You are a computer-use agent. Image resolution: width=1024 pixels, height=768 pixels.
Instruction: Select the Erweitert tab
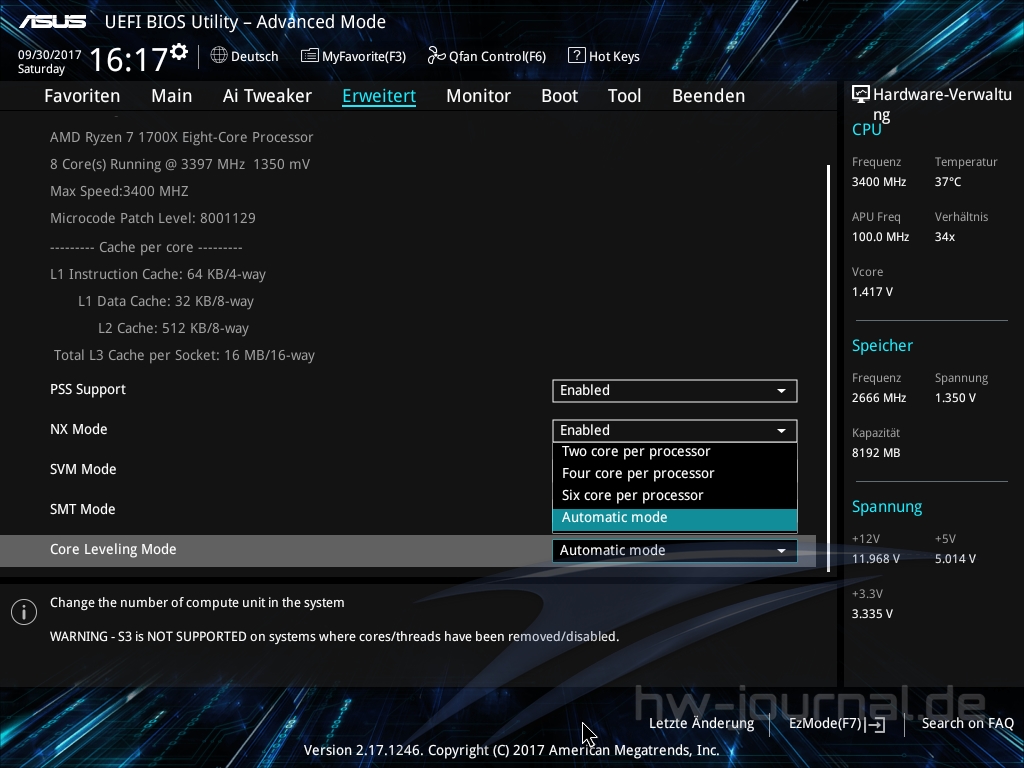(x=379, y=96)
